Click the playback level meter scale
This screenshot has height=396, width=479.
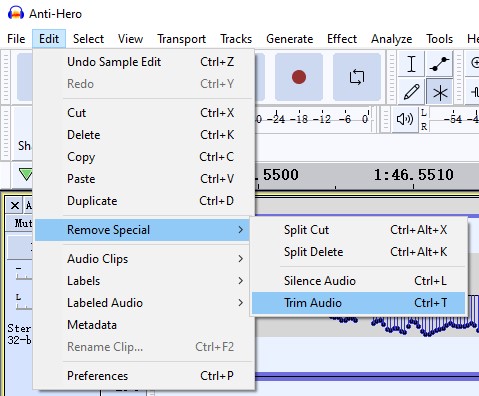tap(455, 119)
